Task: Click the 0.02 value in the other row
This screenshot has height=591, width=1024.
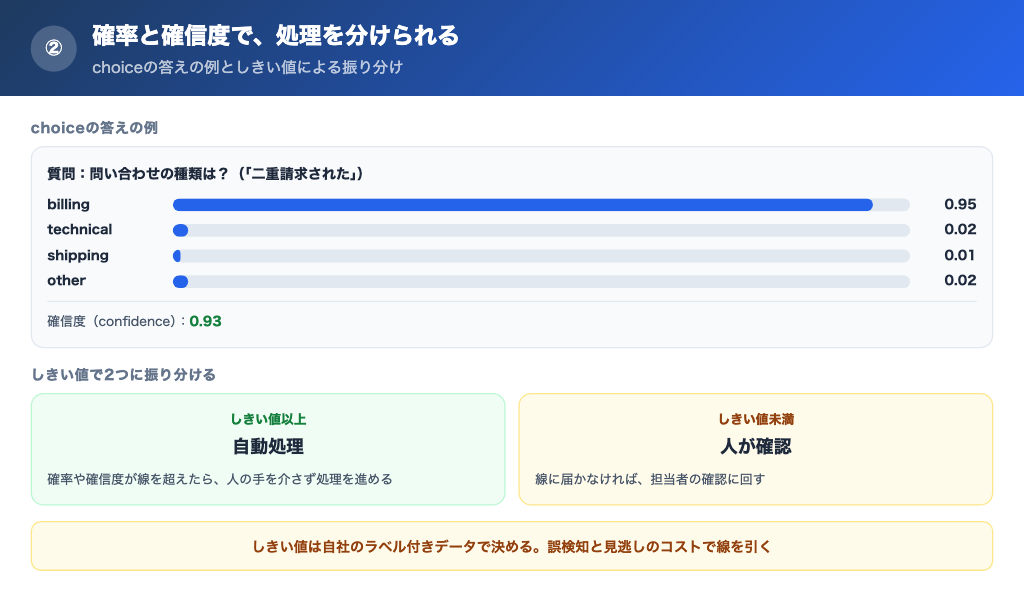Action: coord(960,281)
